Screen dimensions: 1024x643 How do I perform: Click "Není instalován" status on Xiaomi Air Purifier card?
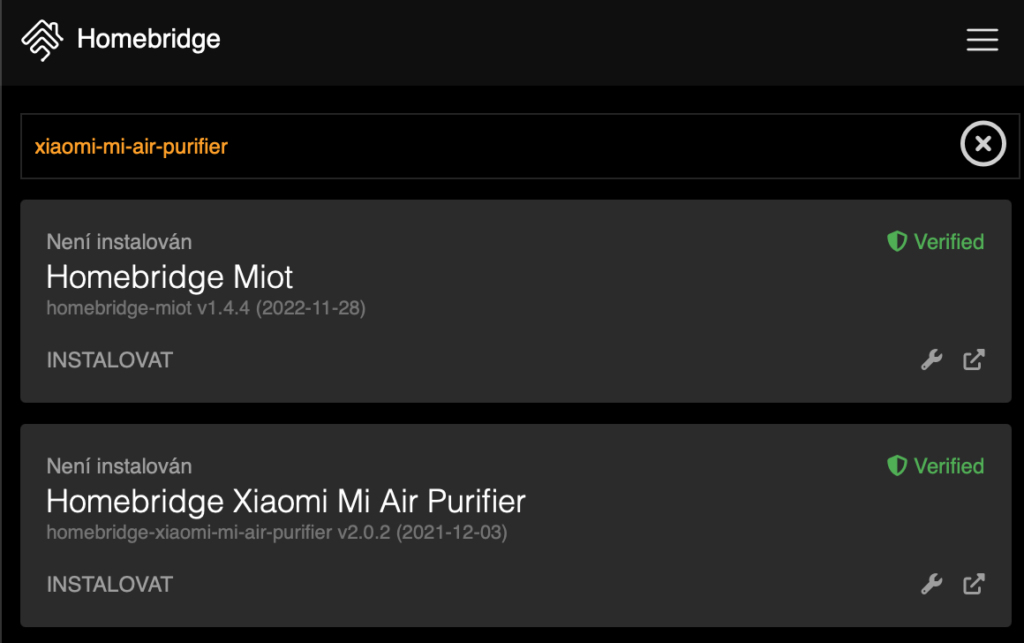pos(119,466)
